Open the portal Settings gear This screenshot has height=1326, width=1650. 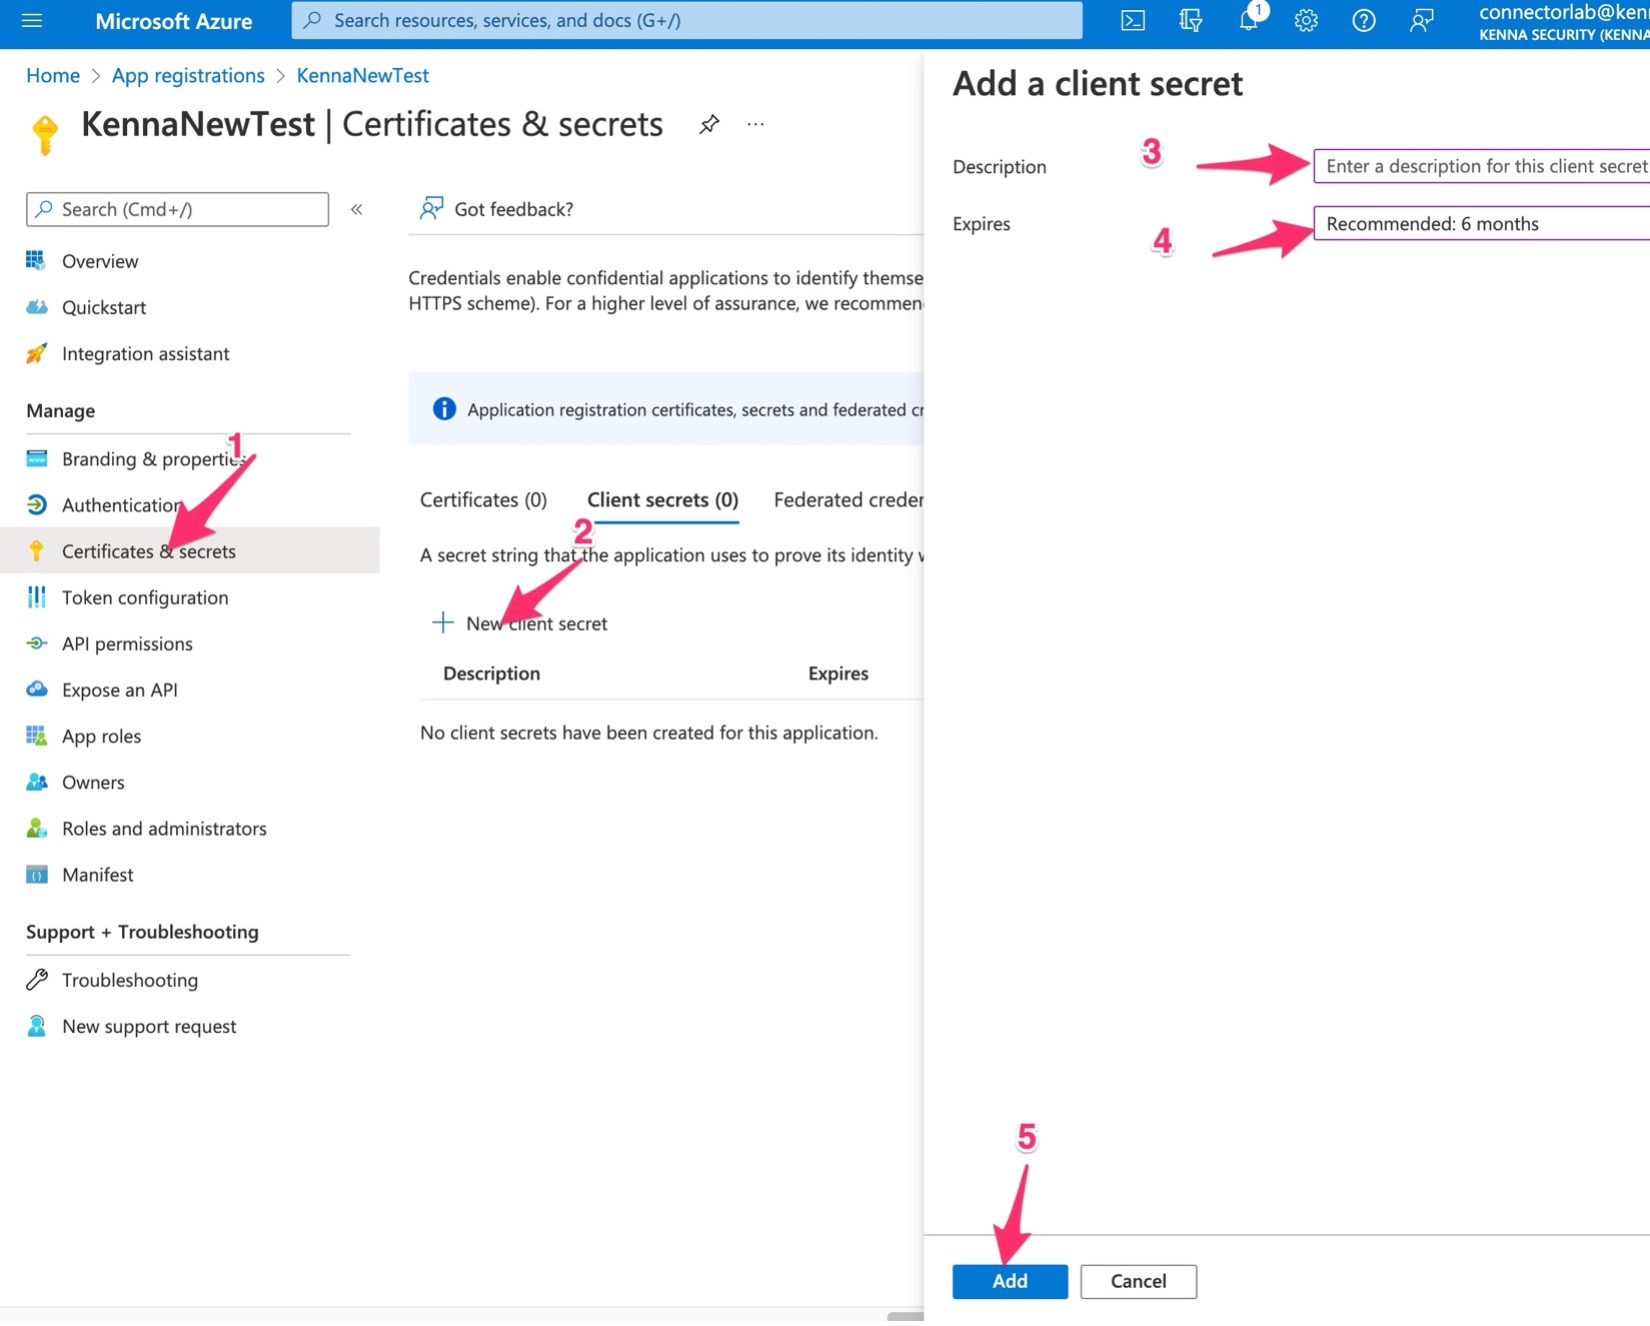(1306, 20)
